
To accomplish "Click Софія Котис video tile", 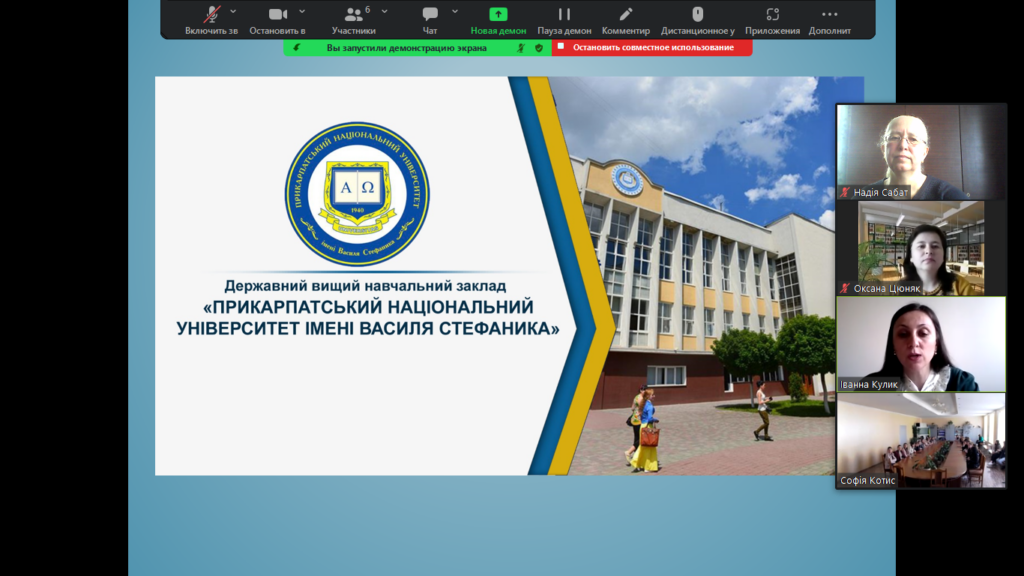I will point(921,440).
